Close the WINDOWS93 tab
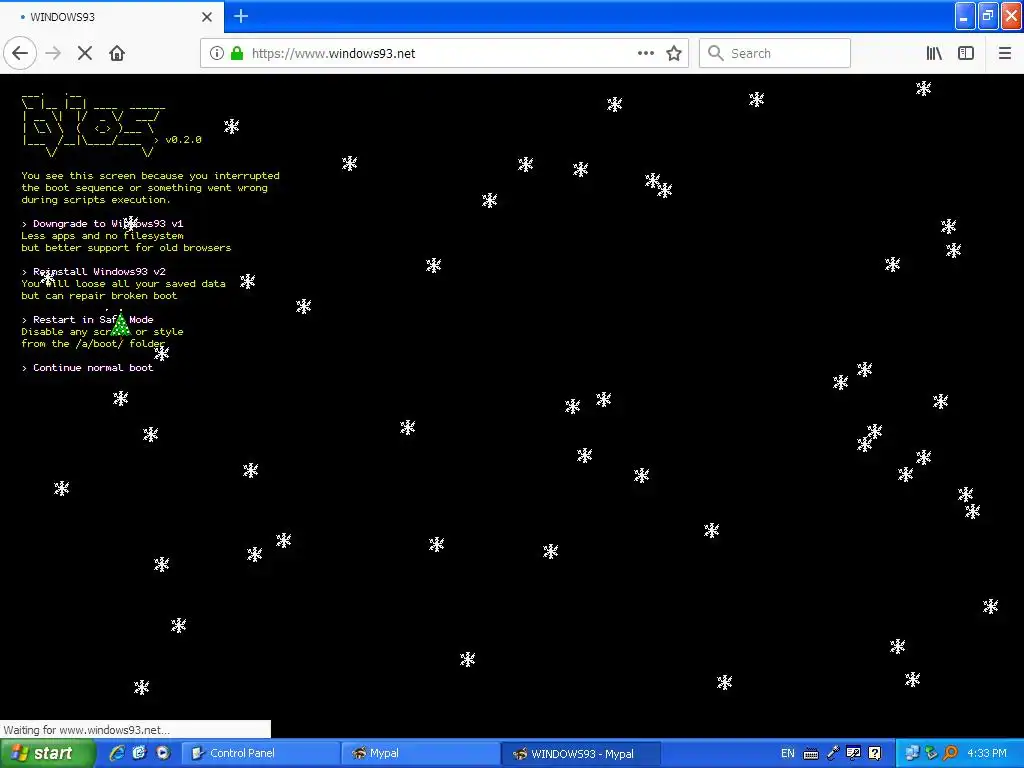 [x=207, y=17]
